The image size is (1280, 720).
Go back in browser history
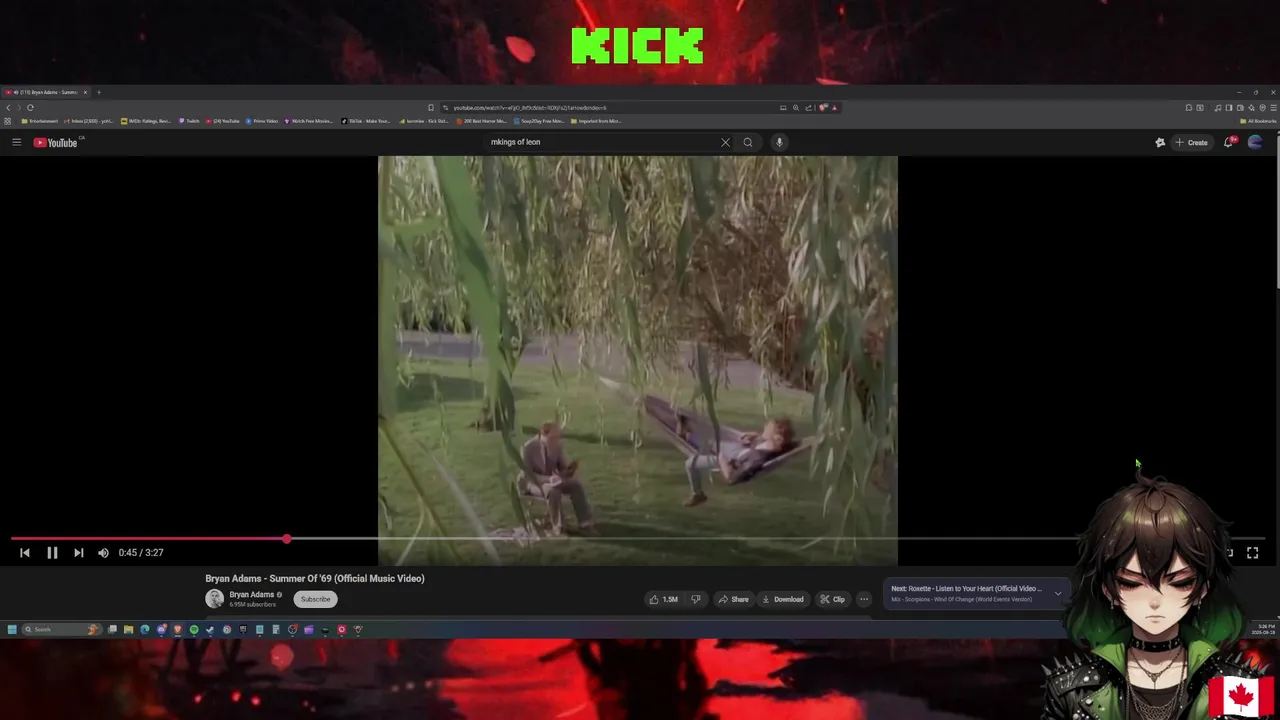8,108
